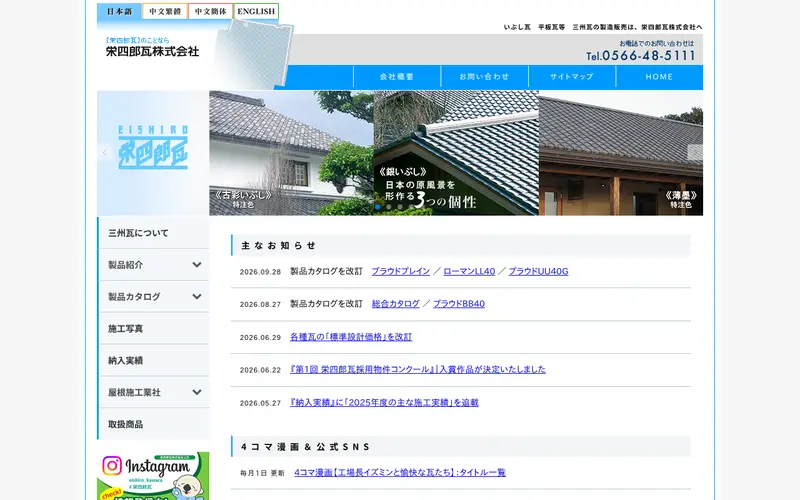Click the 毎月1日 更新 label
This screenshot has height=500, width=800.
pyautogui.click(x=262, y=473)
